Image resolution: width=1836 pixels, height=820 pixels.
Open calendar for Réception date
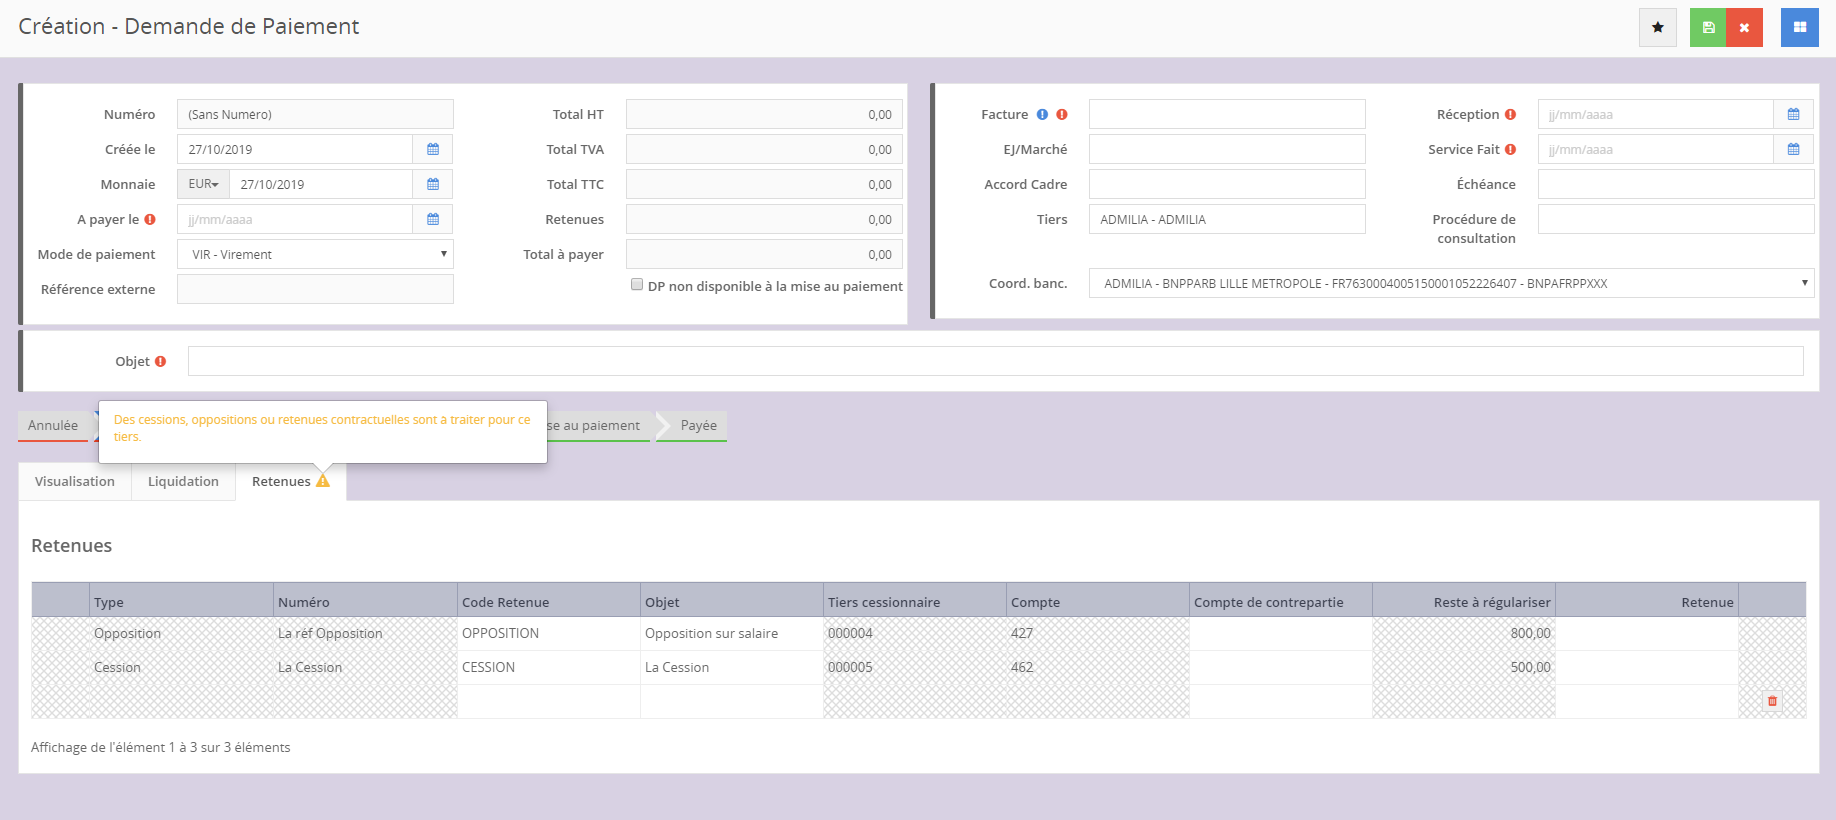click(1793, 114)
